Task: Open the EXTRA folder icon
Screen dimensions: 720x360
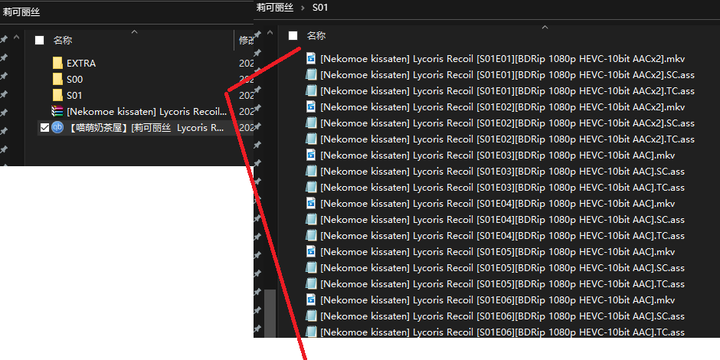Action: click(x=57, y=63)
